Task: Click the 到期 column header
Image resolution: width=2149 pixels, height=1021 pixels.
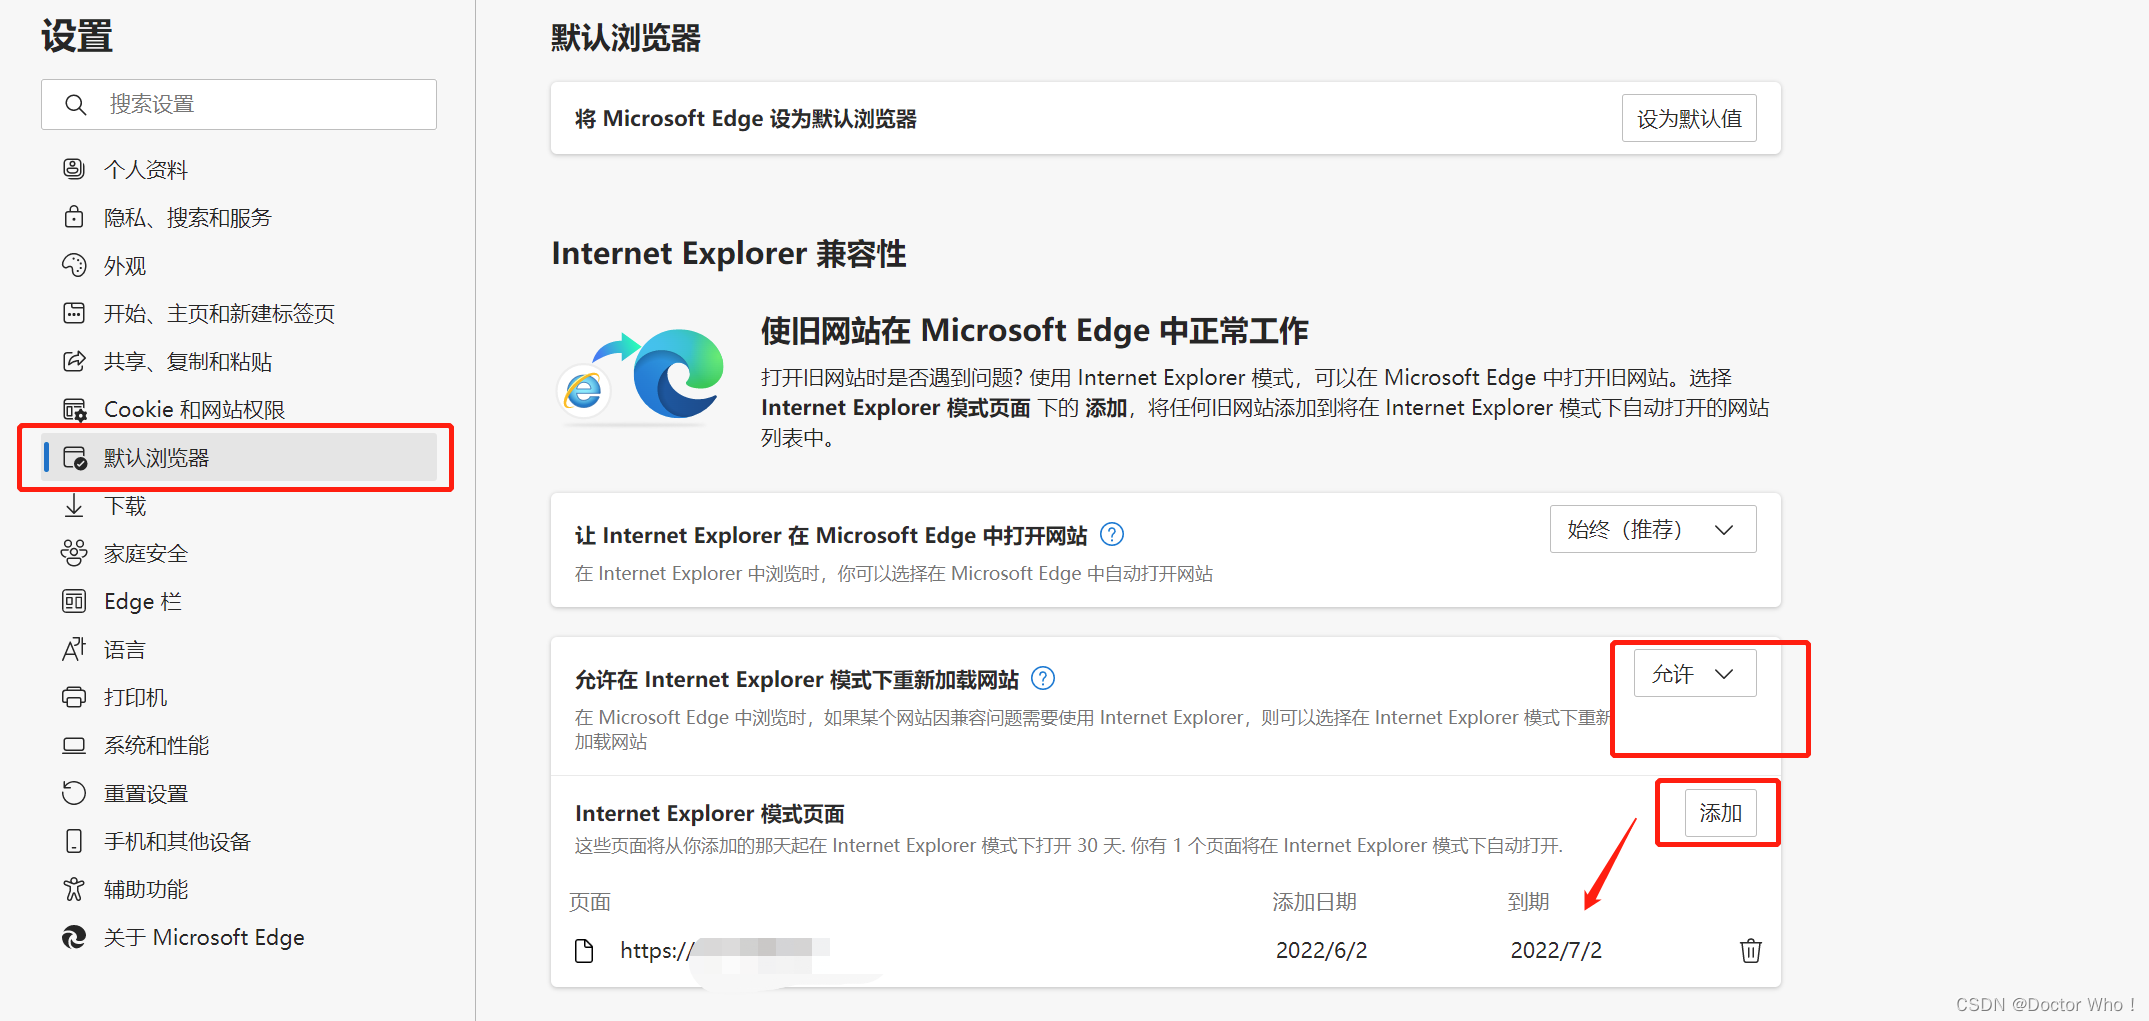Action: (x=1528, y=902)
